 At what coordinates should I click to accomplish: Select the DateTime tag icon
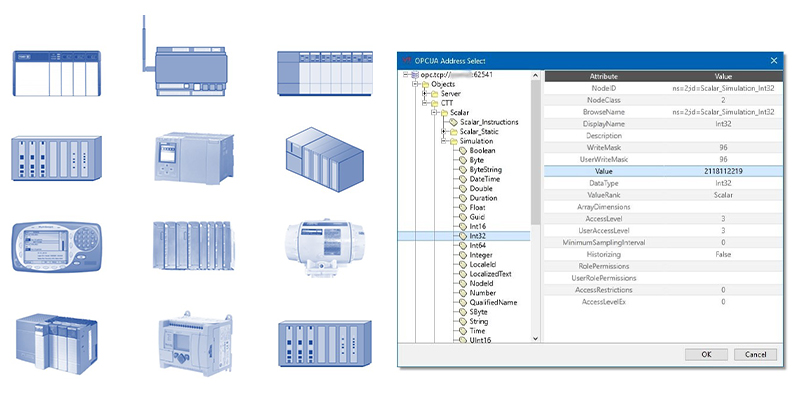[461, 179]
